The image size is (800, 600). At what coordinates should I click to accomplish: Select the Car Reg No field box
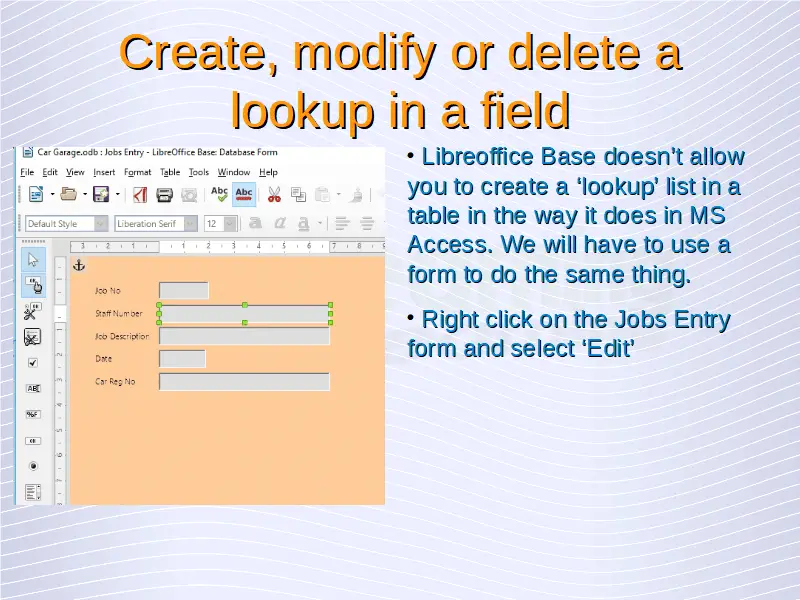point(244,382)
